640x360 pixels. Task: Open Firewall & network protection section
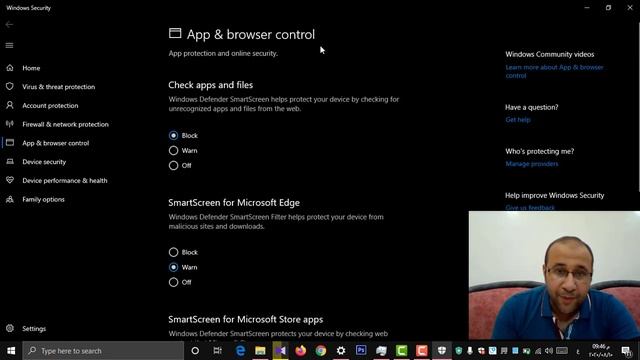[x=65, y=124]
